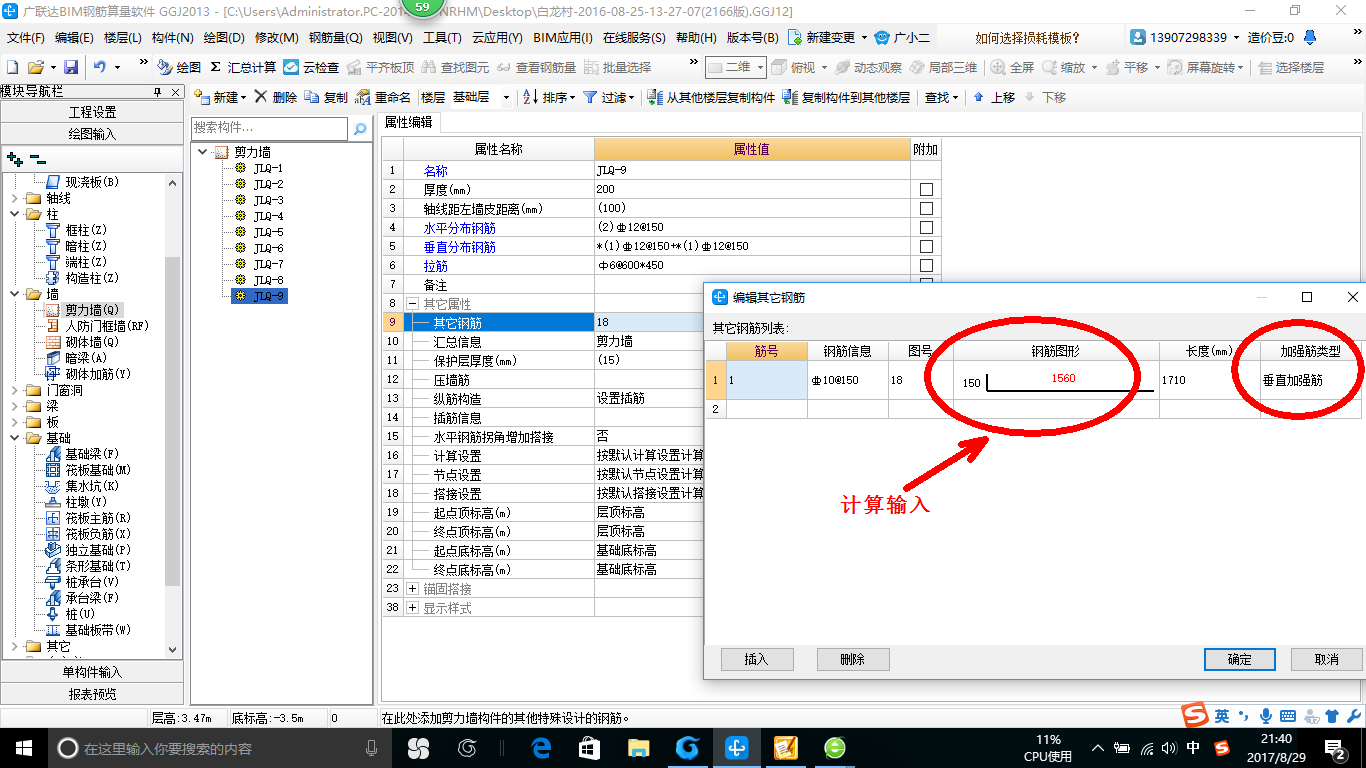Click the navigation tree vertical scrollbar

click(173, 420)
